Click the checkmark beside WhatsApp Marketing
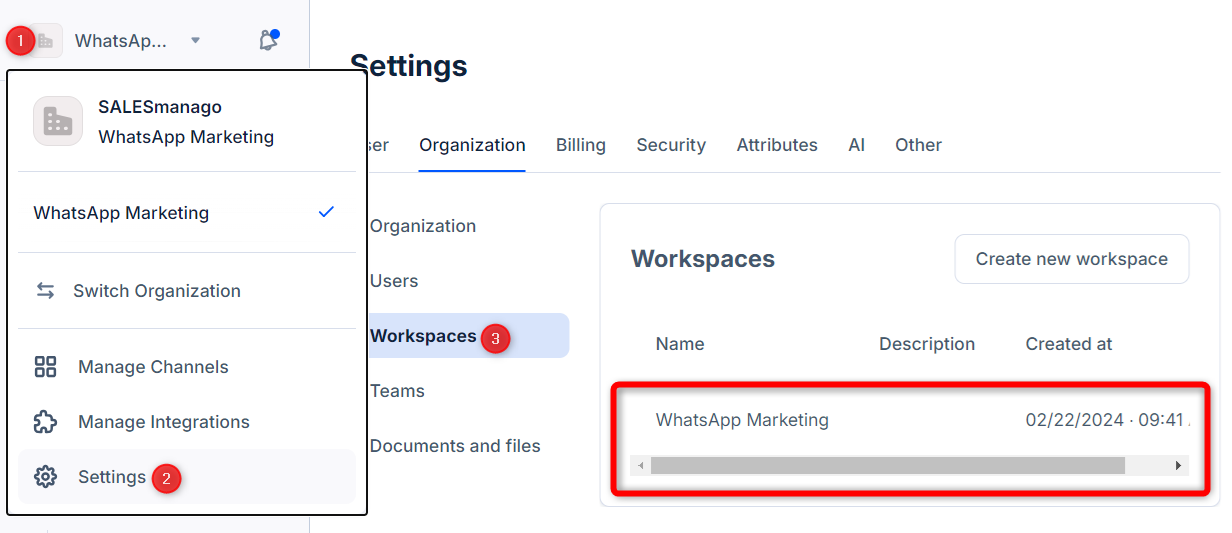The width and height of the screenshot is (1232, 533). pos(326,212)
